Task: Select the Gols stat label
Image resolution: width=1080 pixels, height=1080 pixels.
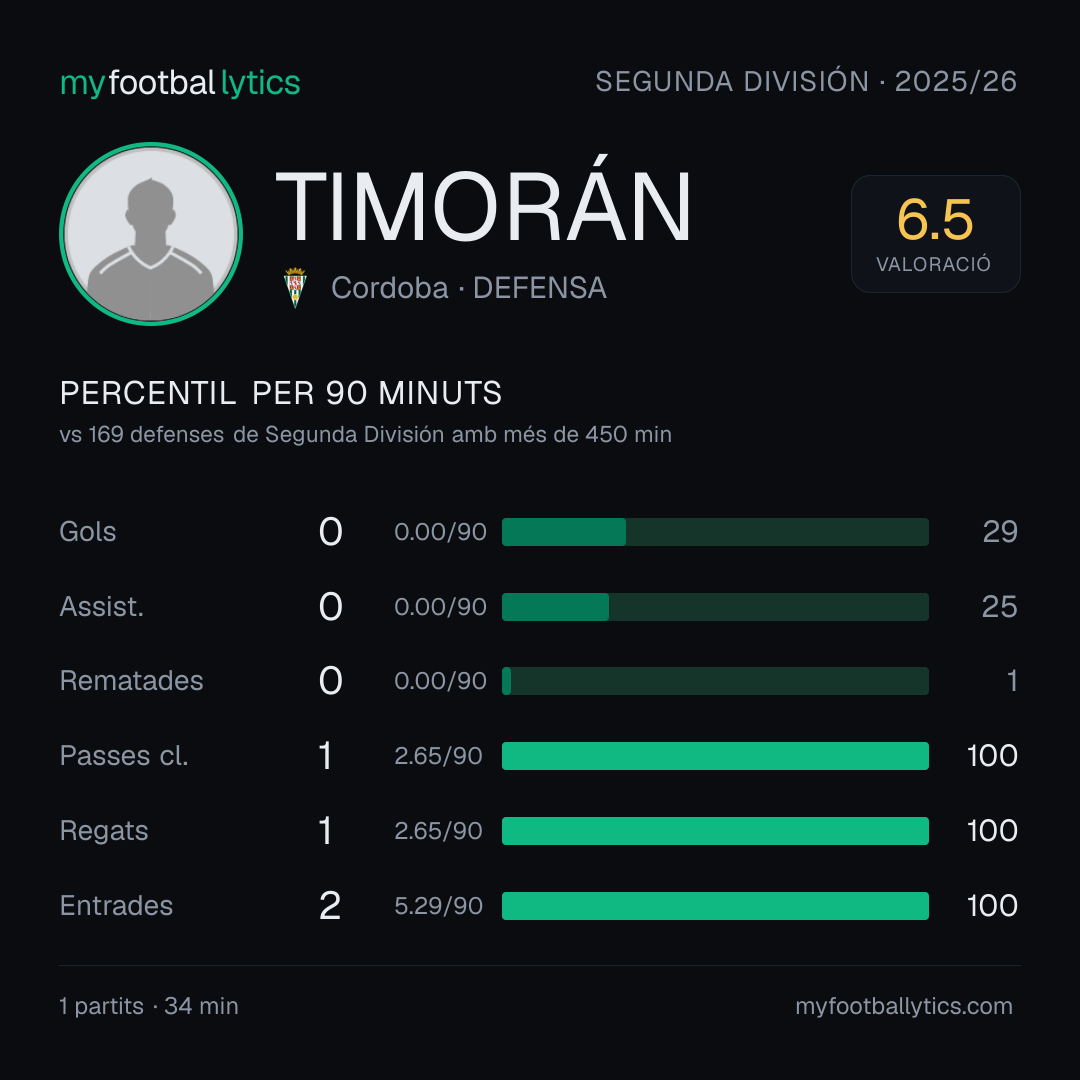Action: 88,532
